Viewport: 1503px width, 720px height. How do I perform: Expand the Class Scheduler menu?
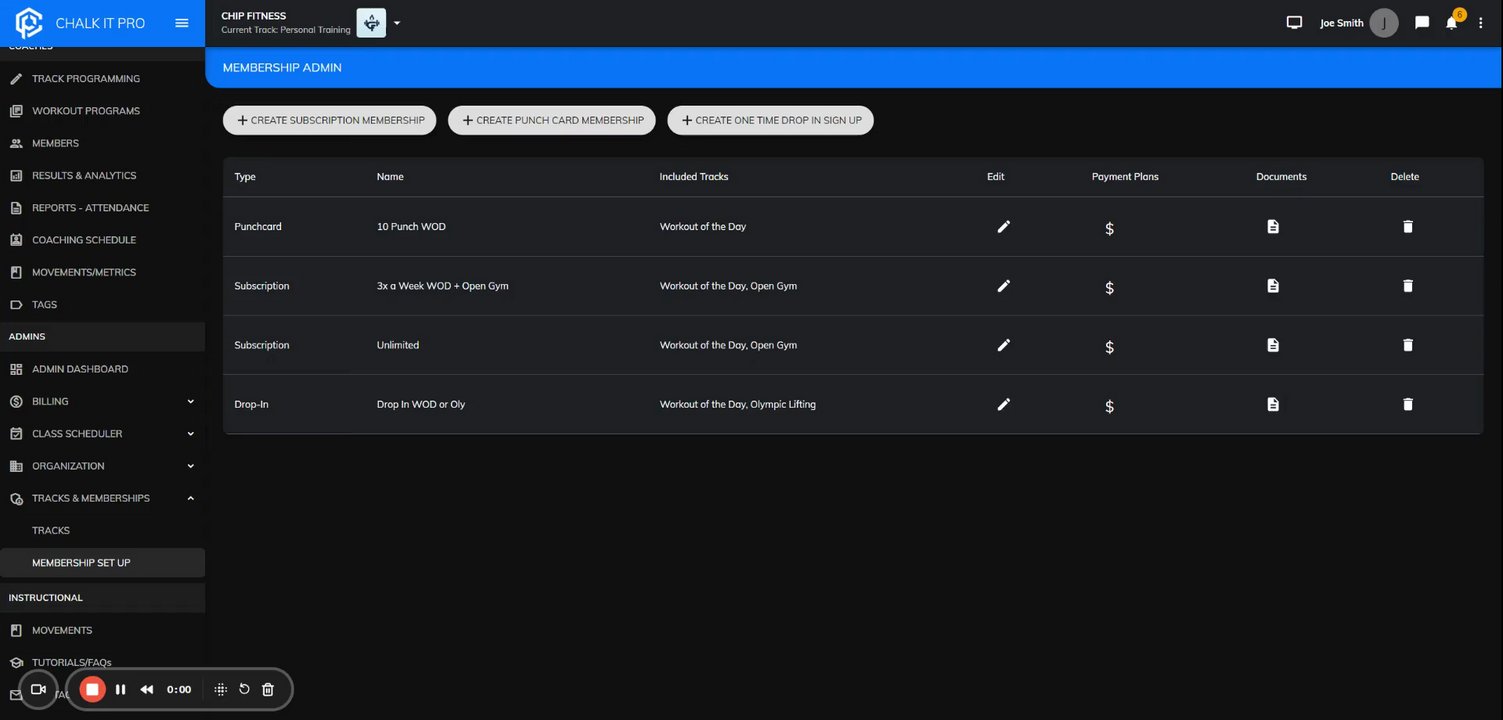[190, 434]
